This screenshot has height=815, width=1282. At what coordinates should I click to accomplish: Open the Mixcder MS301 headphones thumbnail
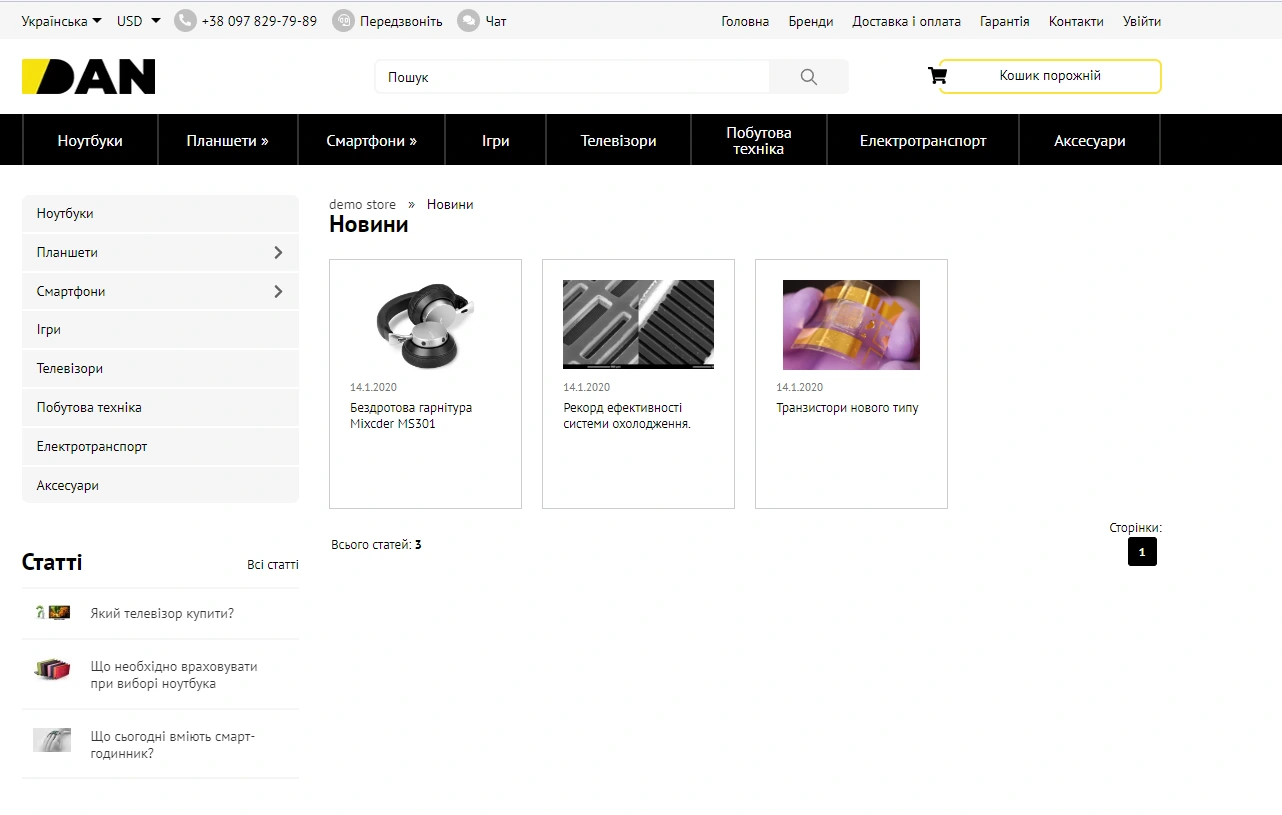[x=425, y=325]
